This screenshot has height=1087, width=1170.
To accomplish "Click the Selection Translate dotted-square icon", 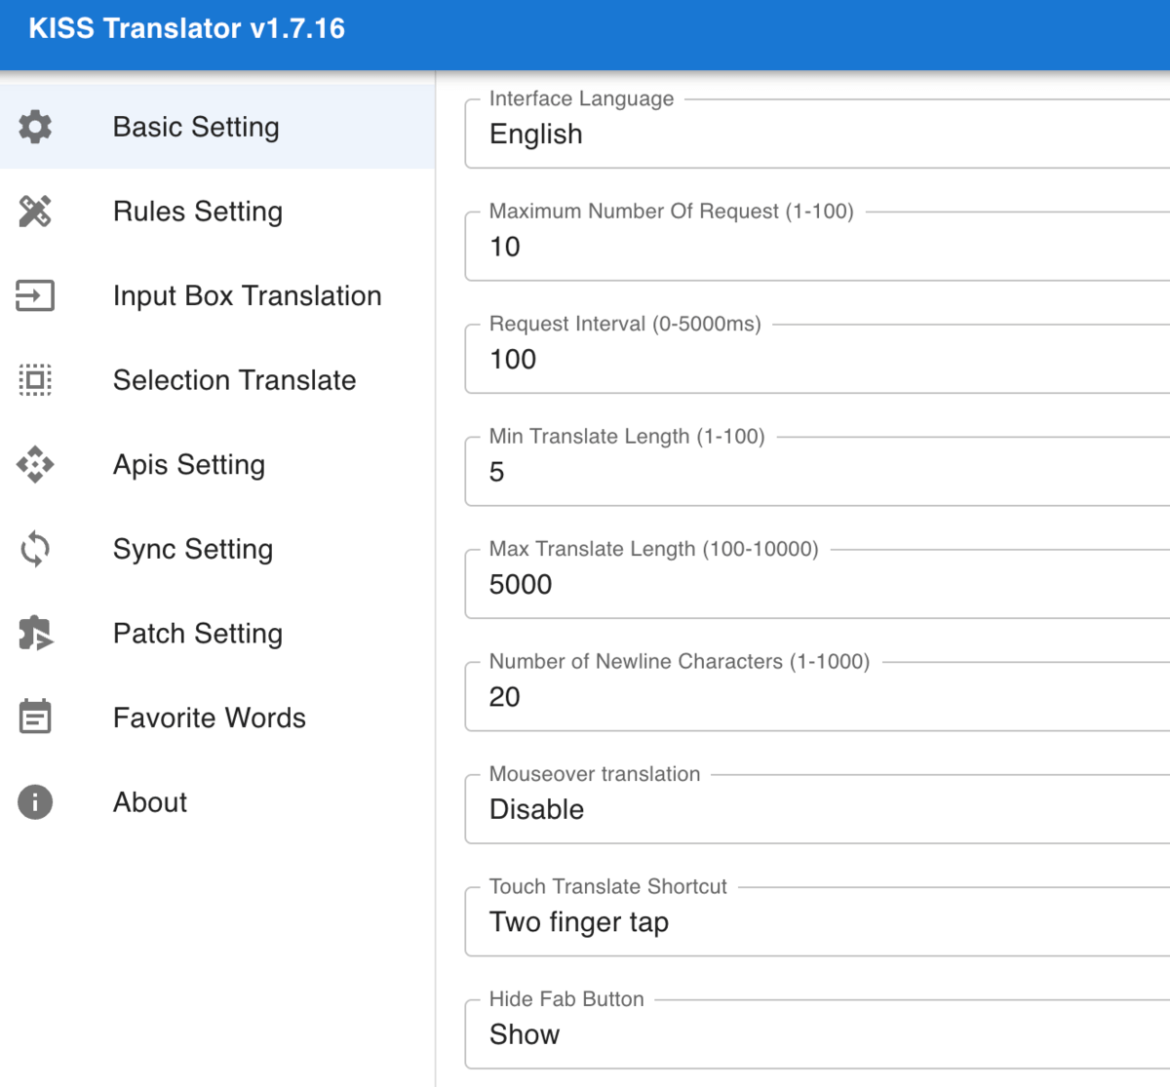I will click(x=35, y=380).
